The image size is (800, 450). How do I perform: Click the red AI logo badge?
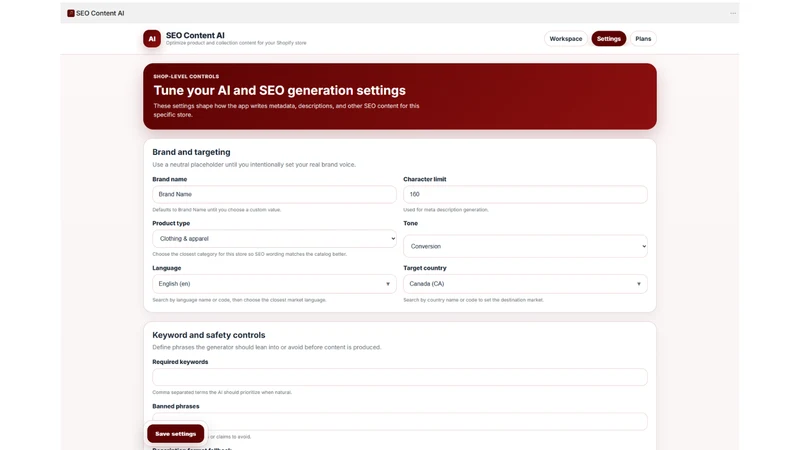pyautogui.click(x=152, y=39)
